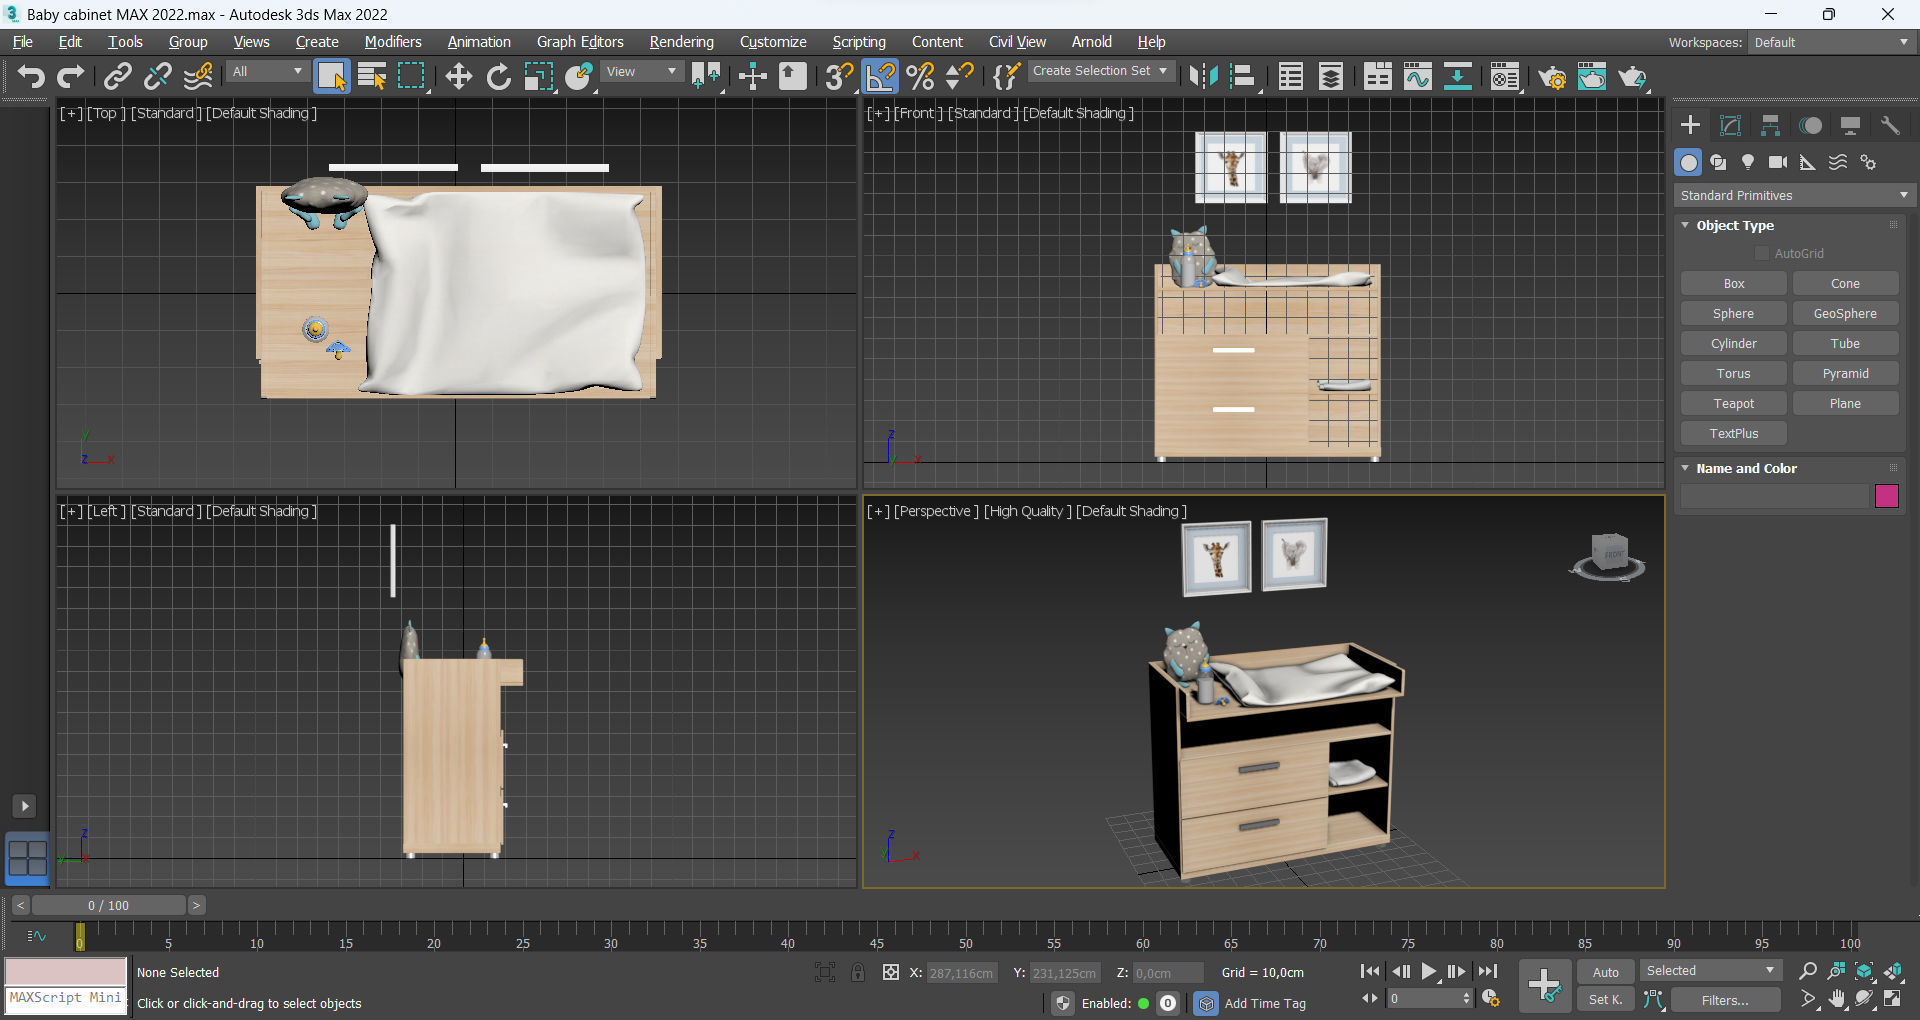Select the Cameras category icon

[x=1778, y=162]
